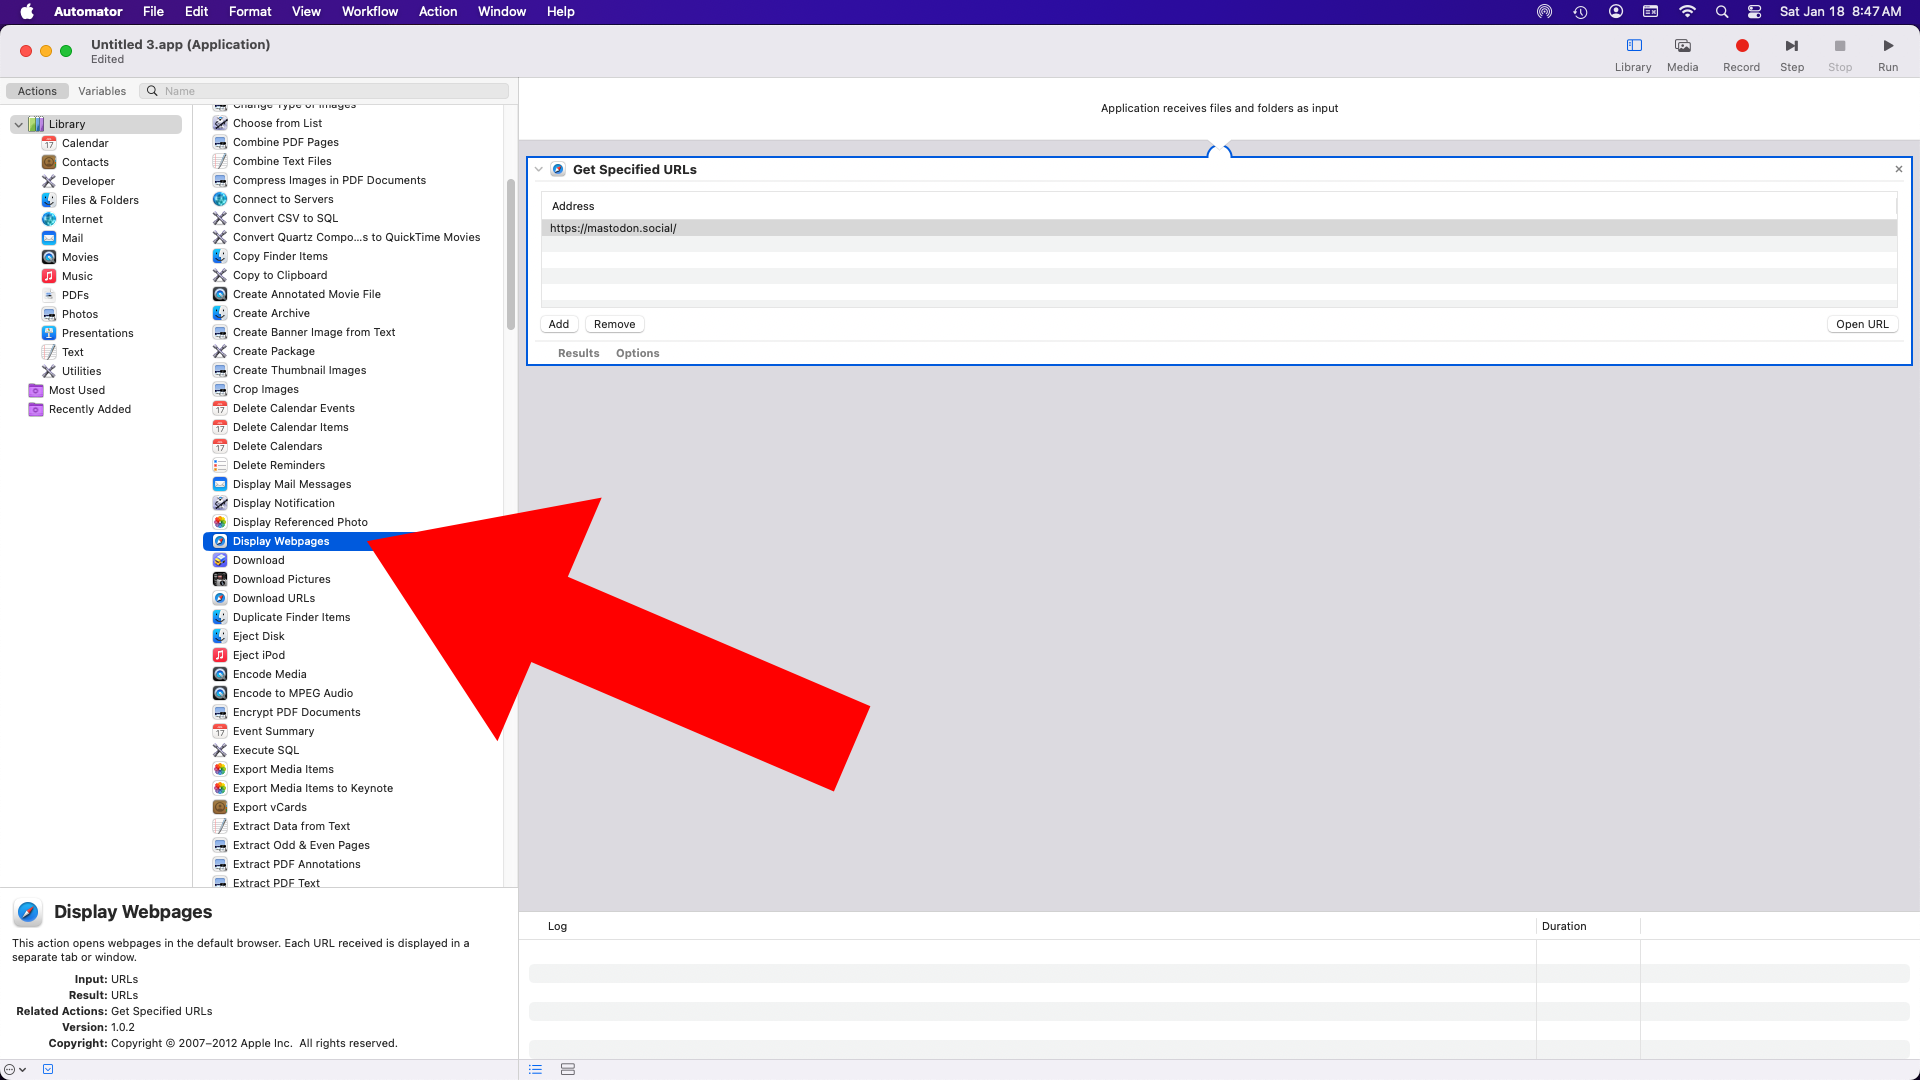Collapse the Library tree
The height and width of the screenshot is (1080, 1920).
pos(19,124)
